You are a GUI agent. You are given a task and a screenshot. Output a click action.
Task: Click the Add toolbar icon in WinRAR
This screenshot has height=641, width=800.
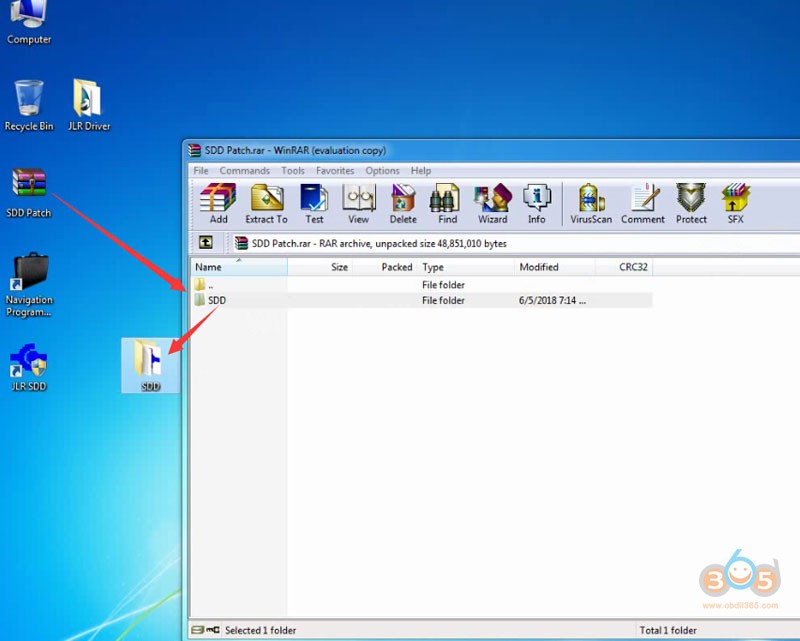point(218,203)
